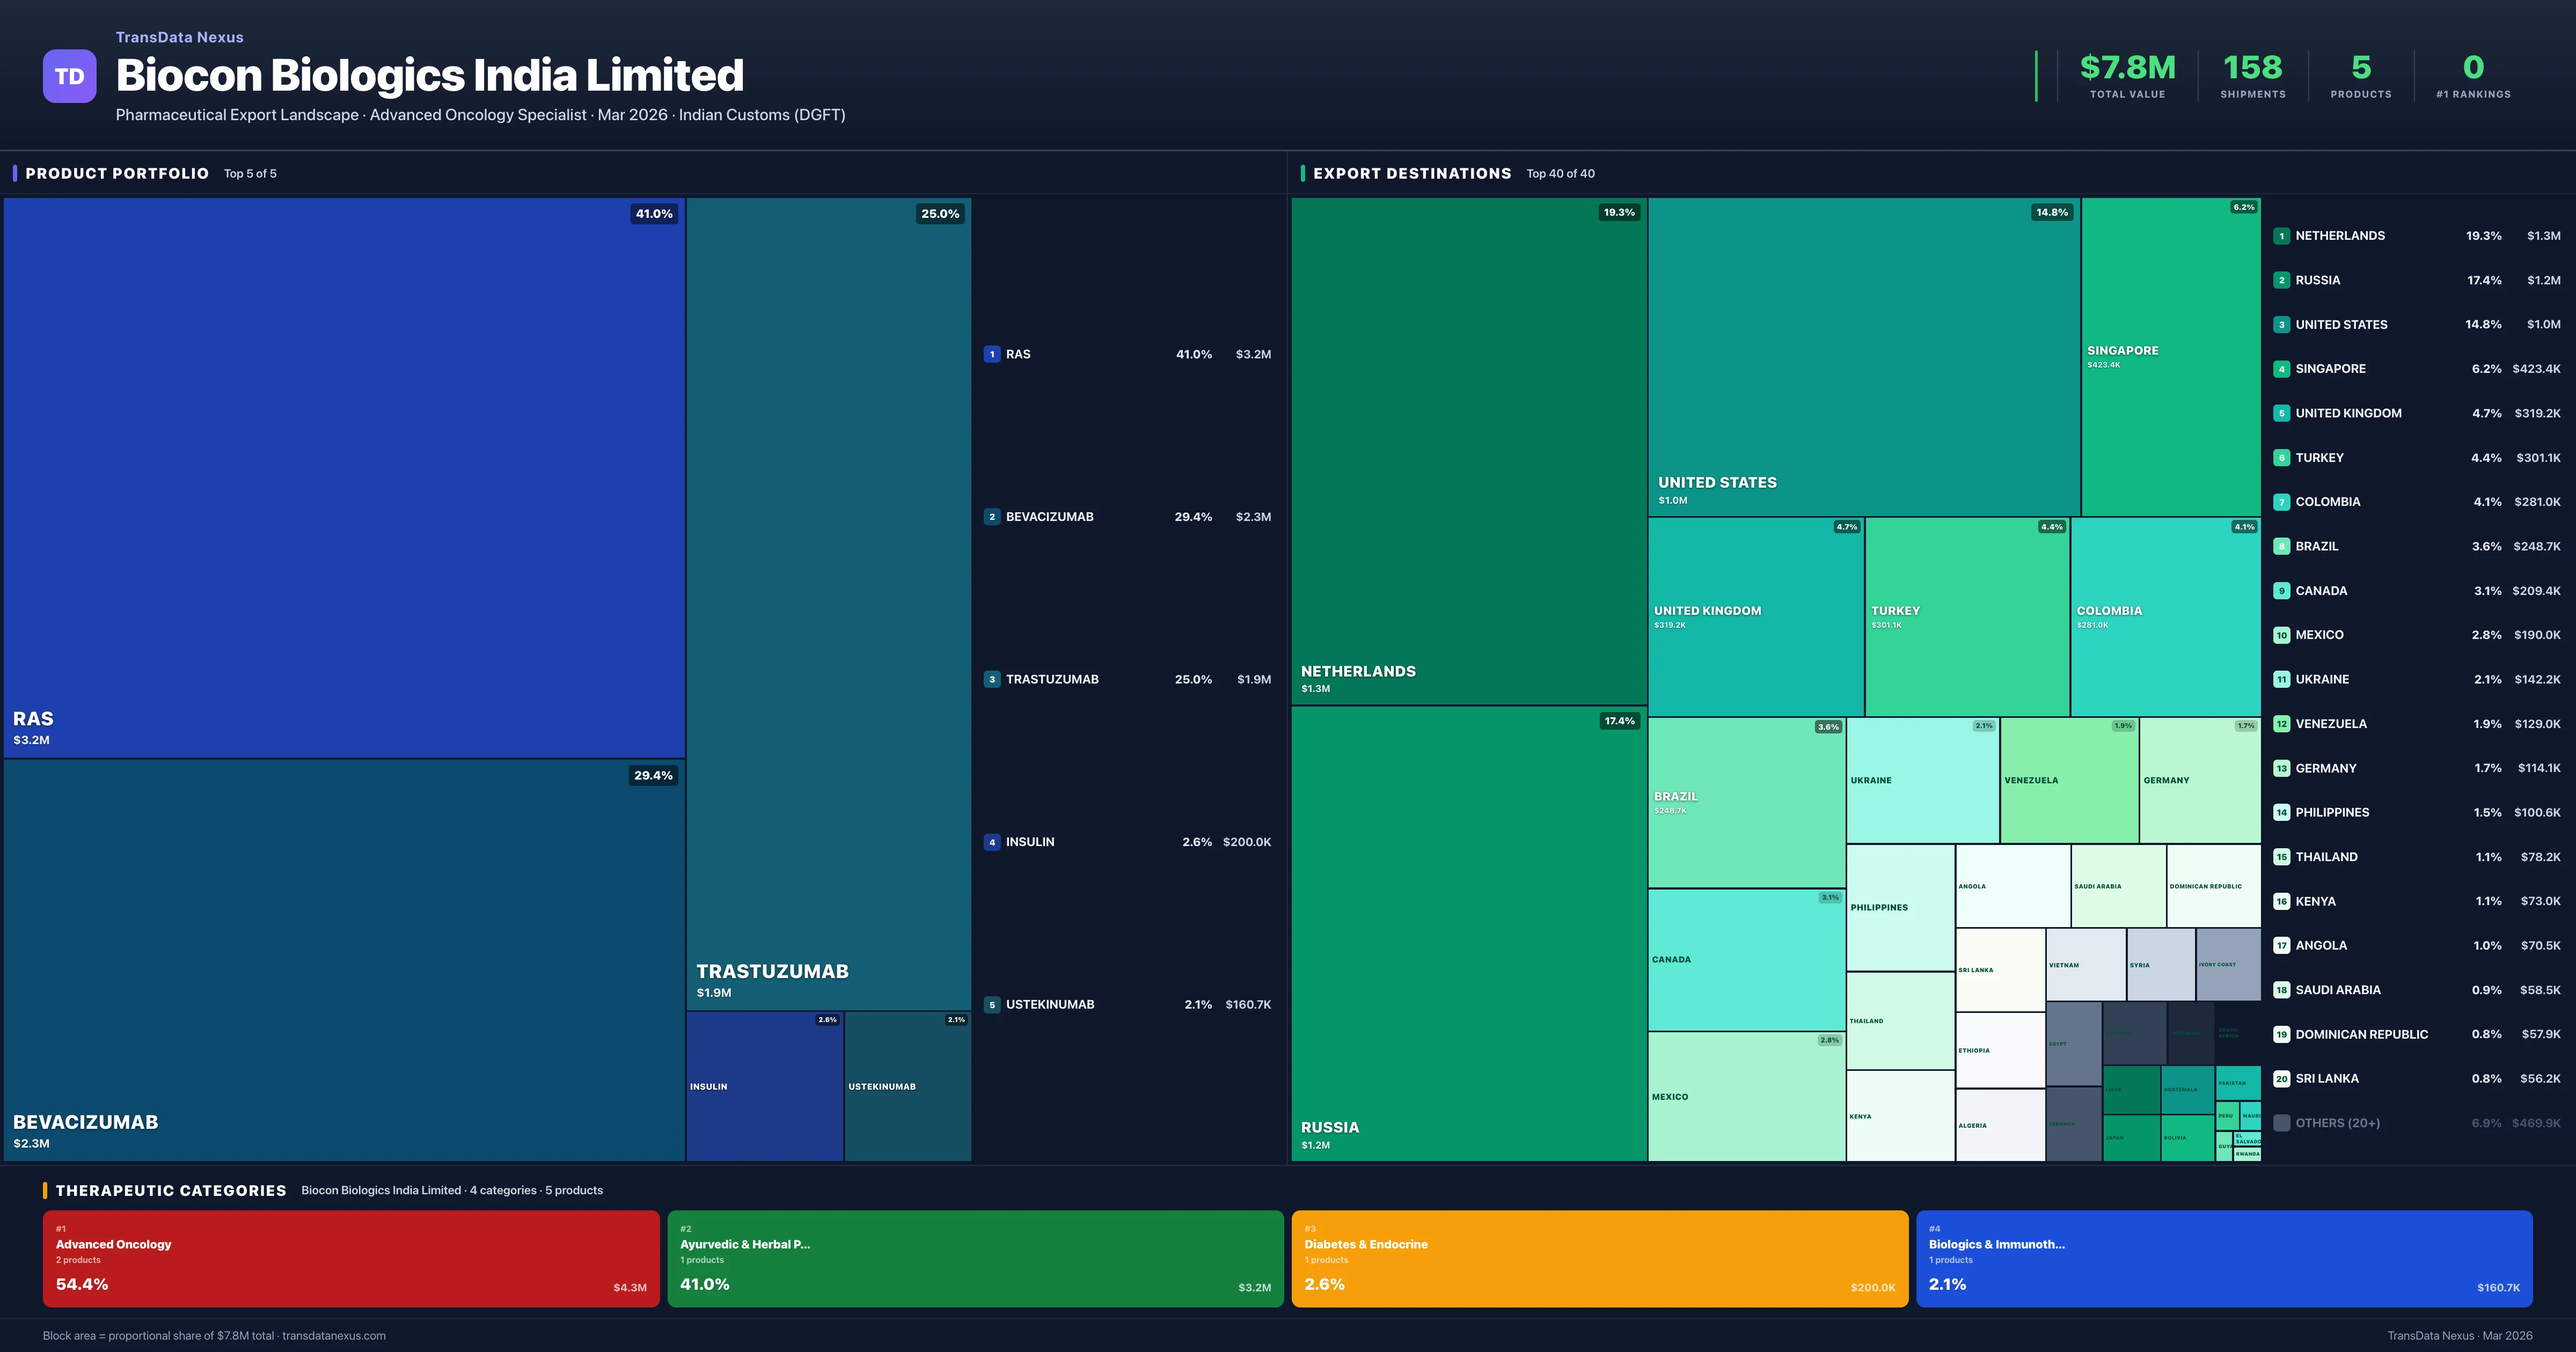
Task: Select the rank badge next to NETHERLANDS
Action: tap(2282, 236)
